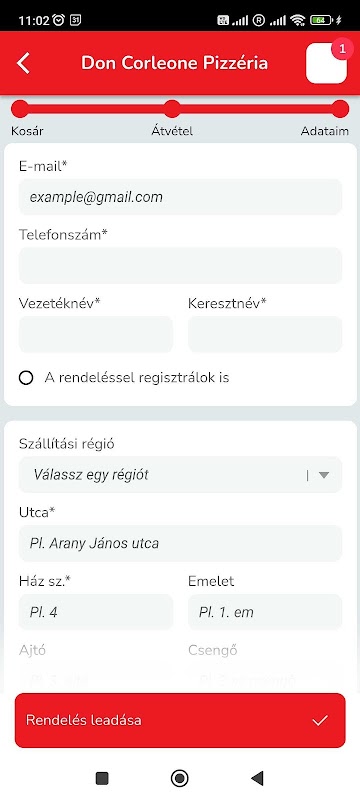360x800 pixels.
Task: Focus the Vezetéknév input field
Action: tap(96, 334)
